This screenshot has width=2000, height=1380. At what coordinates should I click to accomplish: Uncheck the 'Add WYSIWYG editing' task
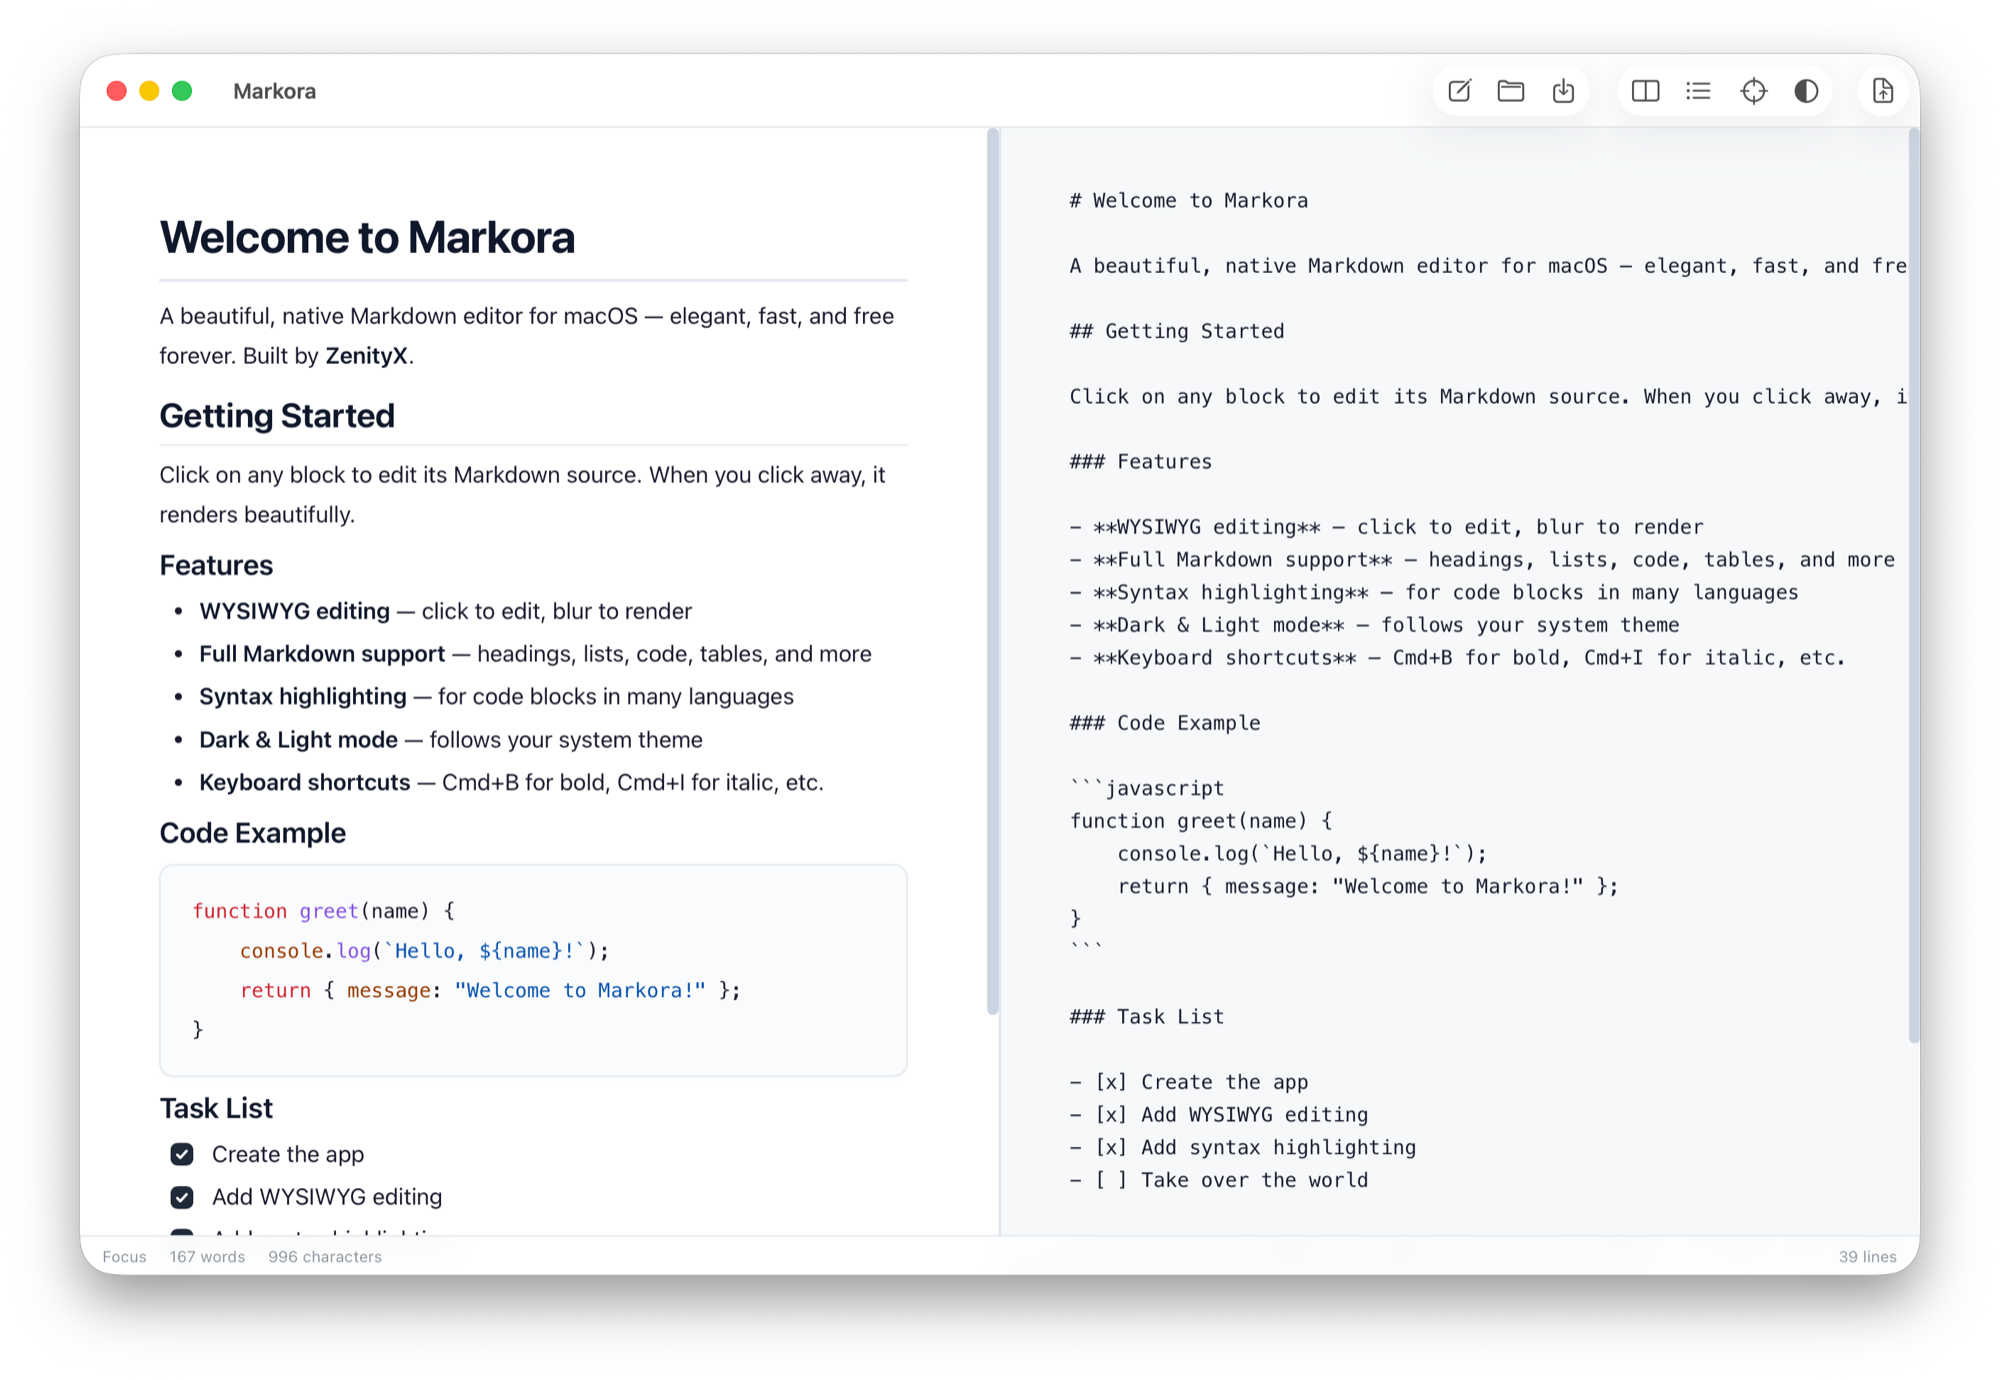[x=182, y=1197]
